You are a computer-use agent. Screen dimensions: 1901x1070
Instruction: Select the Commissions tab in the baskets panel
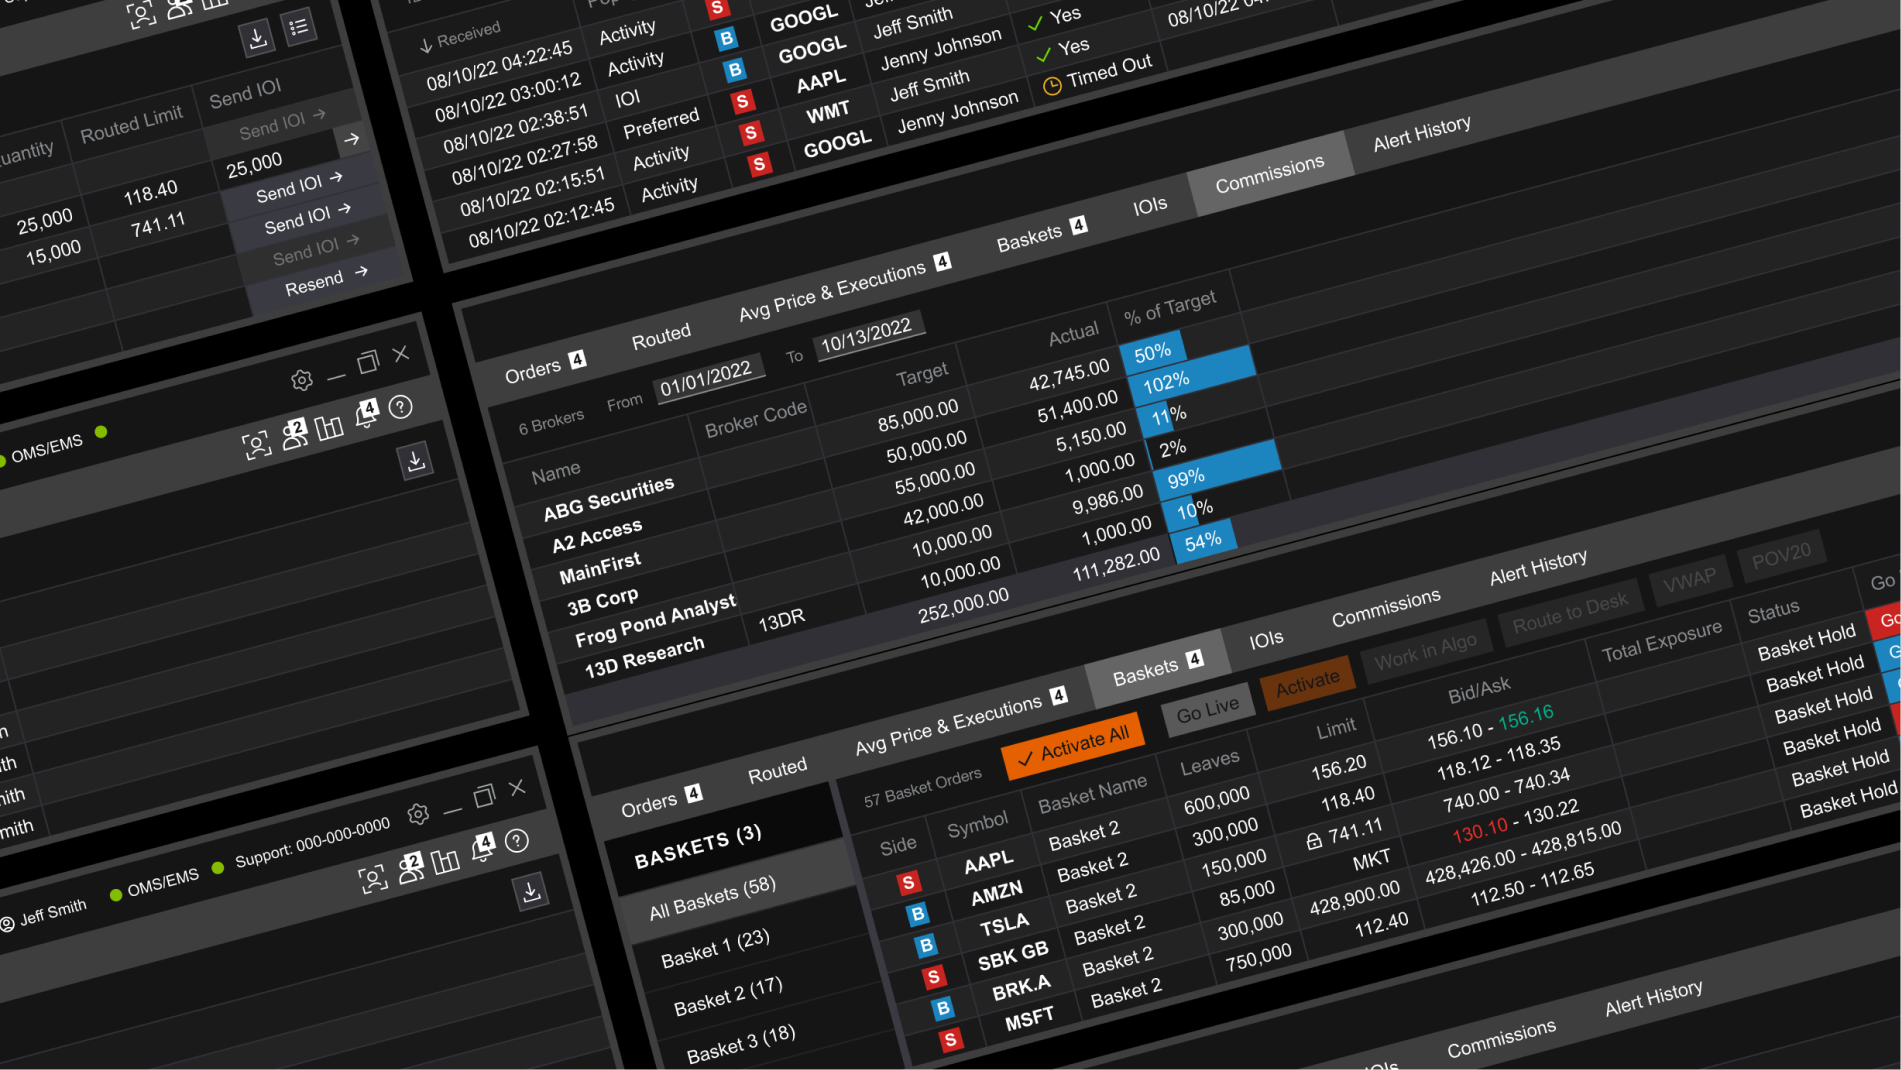click(x=1386, y=608)
